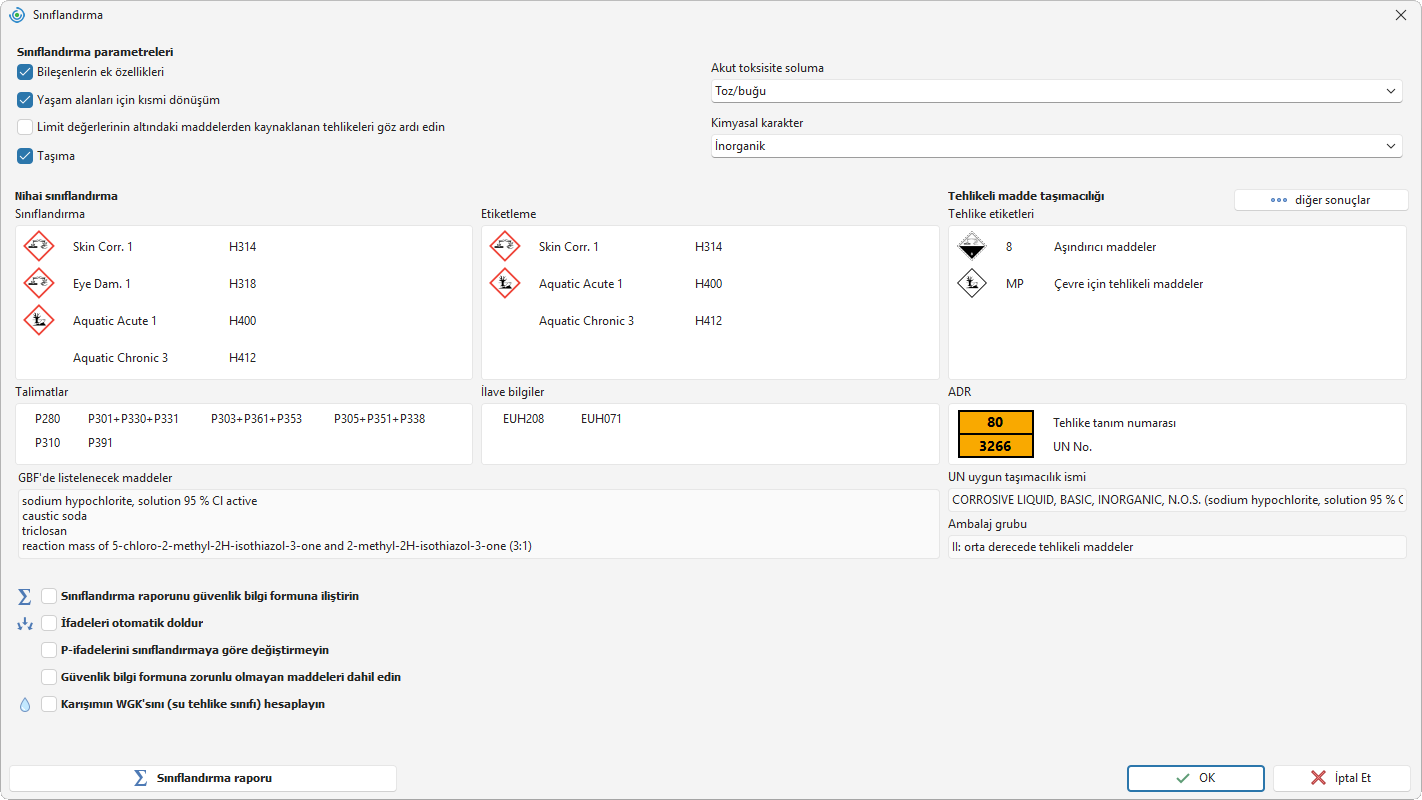1422x800 pixels.
Task: Click the EUH208 supplementary statement
Action: tap(524, 419)
